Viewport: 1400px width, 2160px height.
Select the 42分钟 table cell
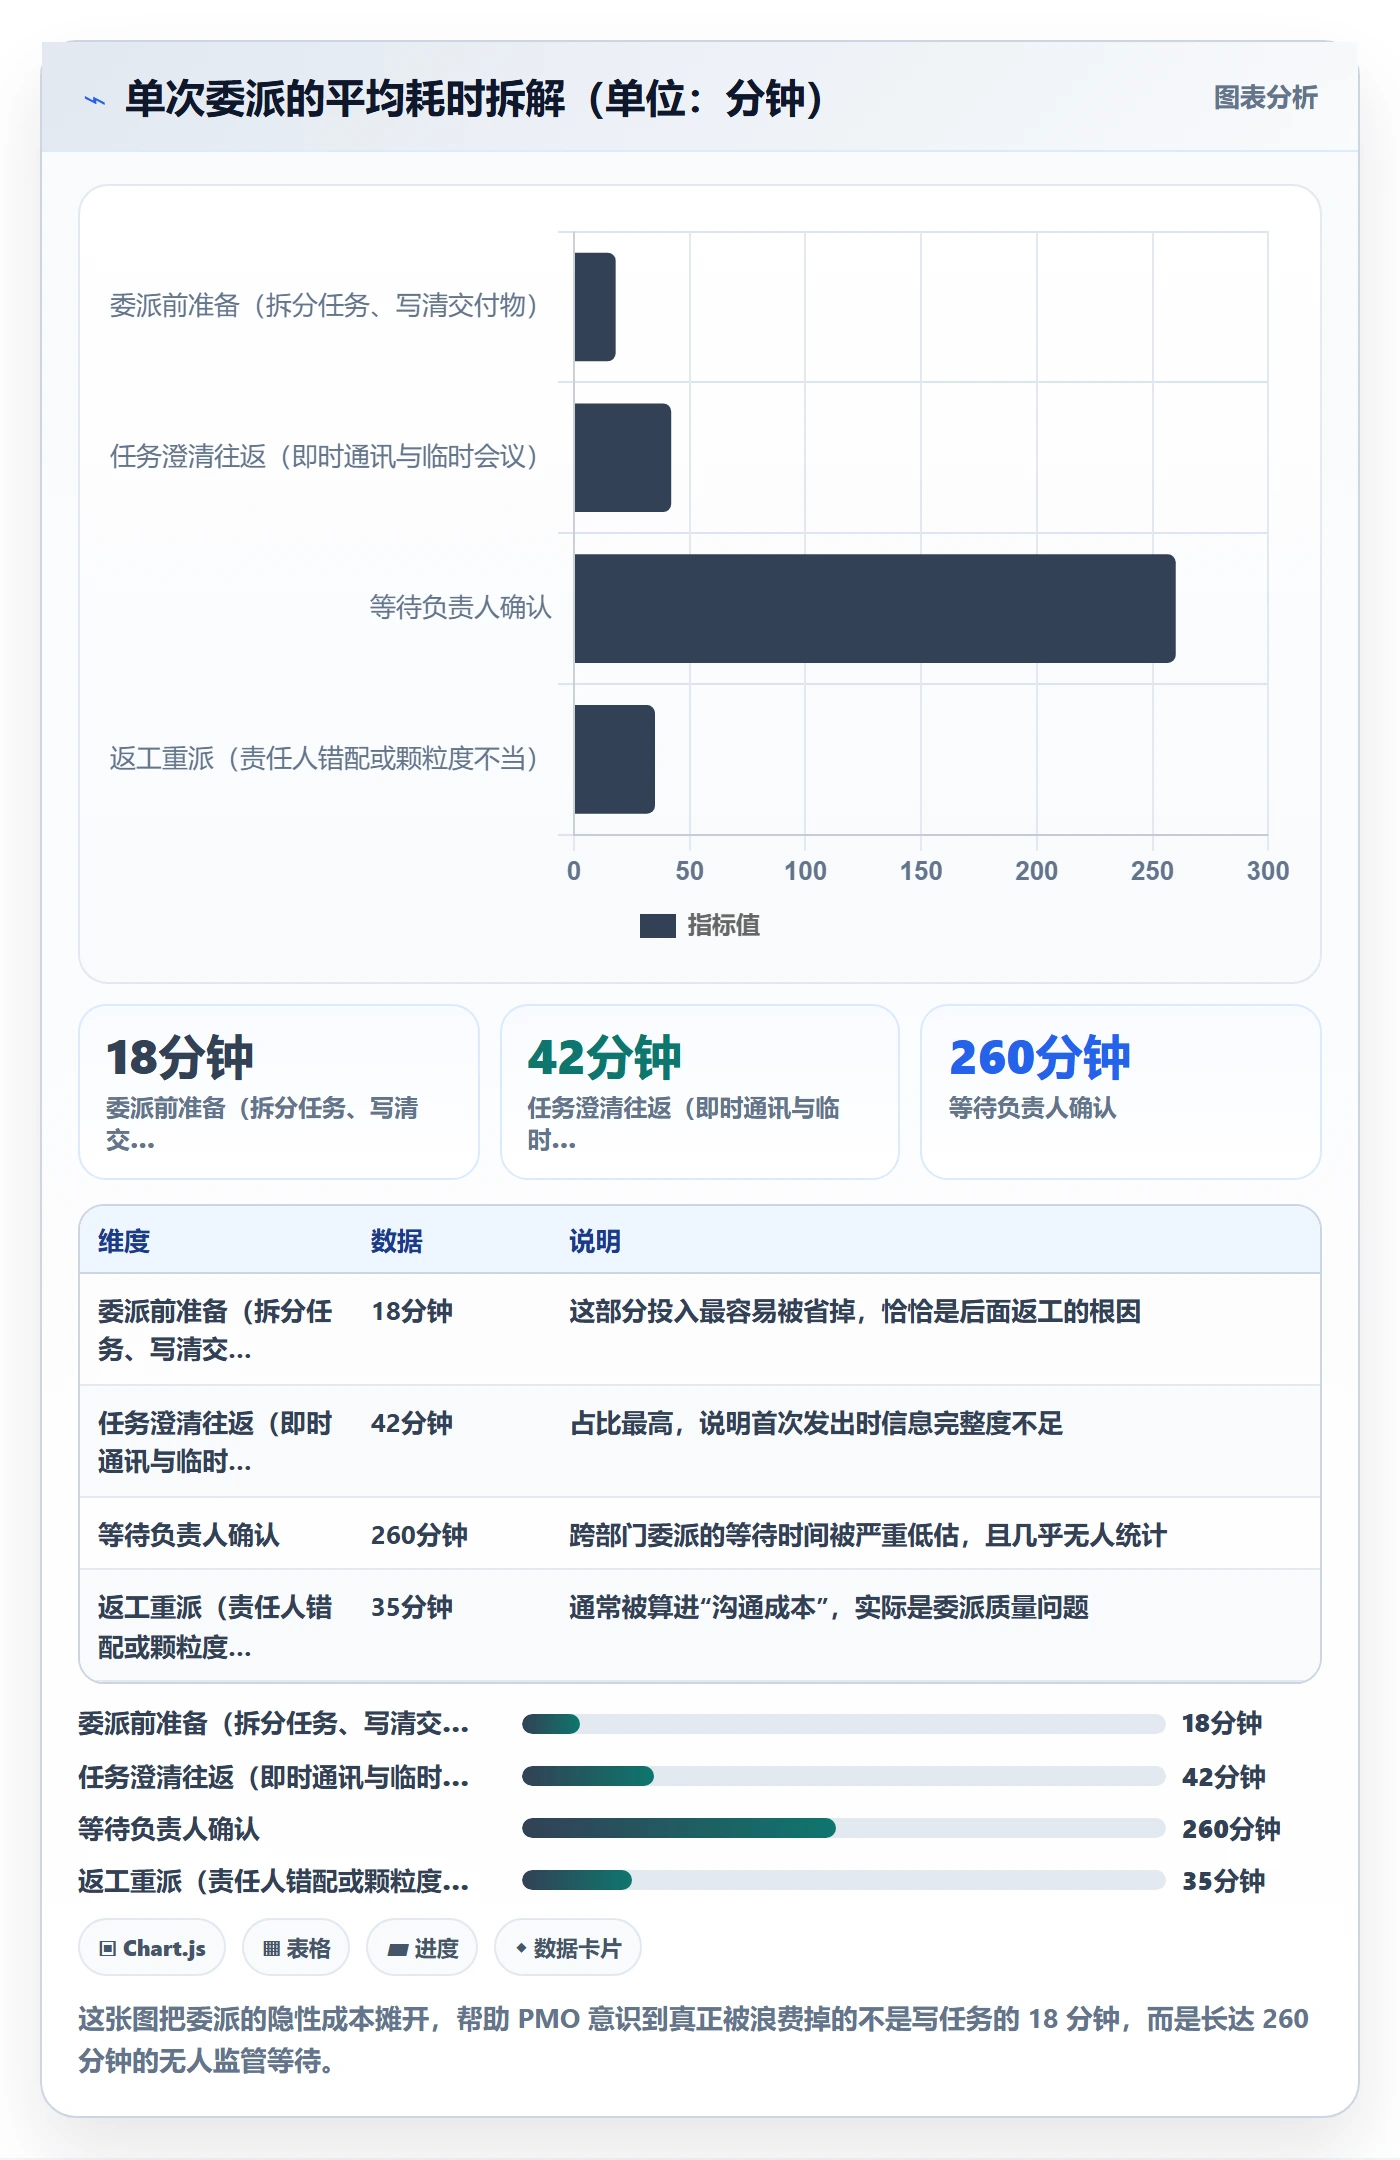pyautogui.click(x=412, y=1423)
